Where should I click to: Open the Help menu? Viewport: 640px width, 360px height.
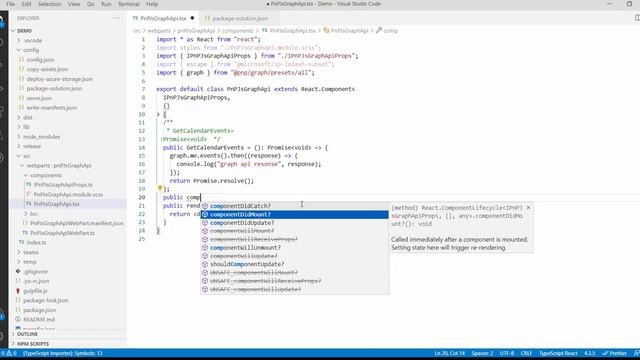pyautogui.click(x=152, y=4)
